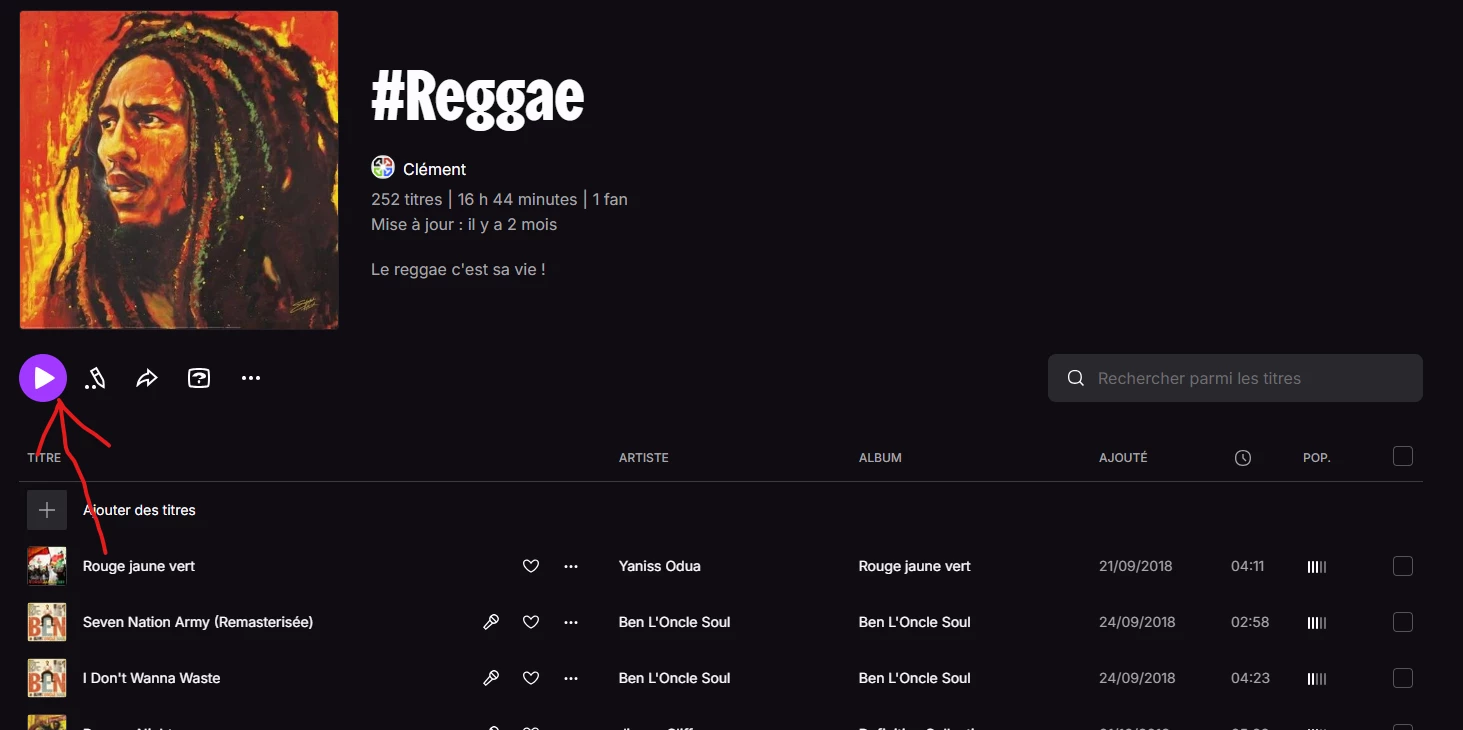
Task: Select the Seven Nation Army track checkbox
Action: [x=1403, y=622]
